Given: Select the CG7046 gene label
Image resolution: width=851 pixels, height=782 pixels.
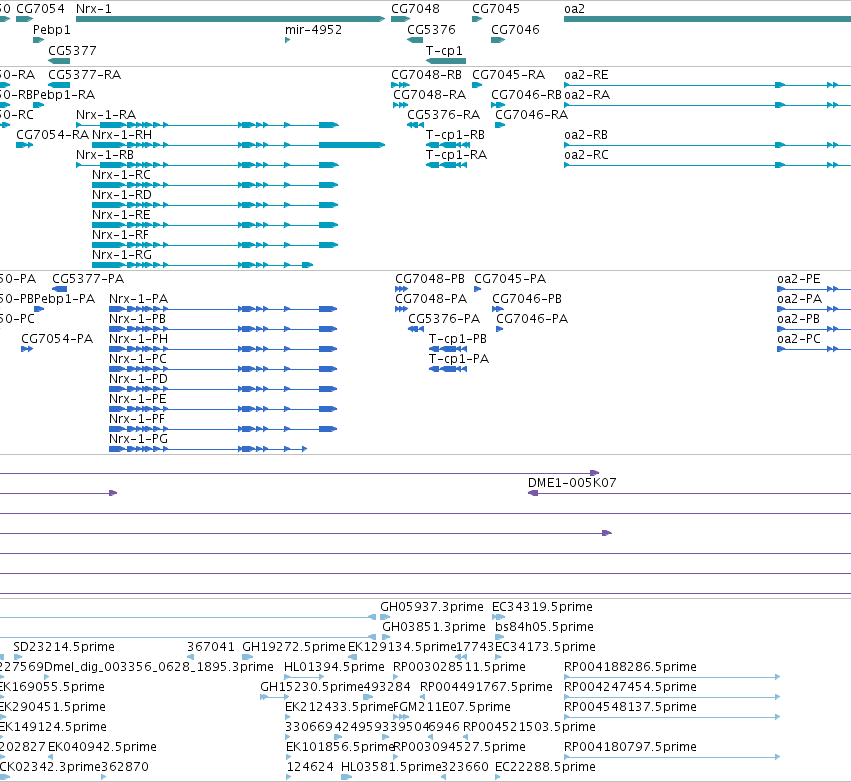Looking at the screenshot, I should pyautogui.click(x=515, y=30).
